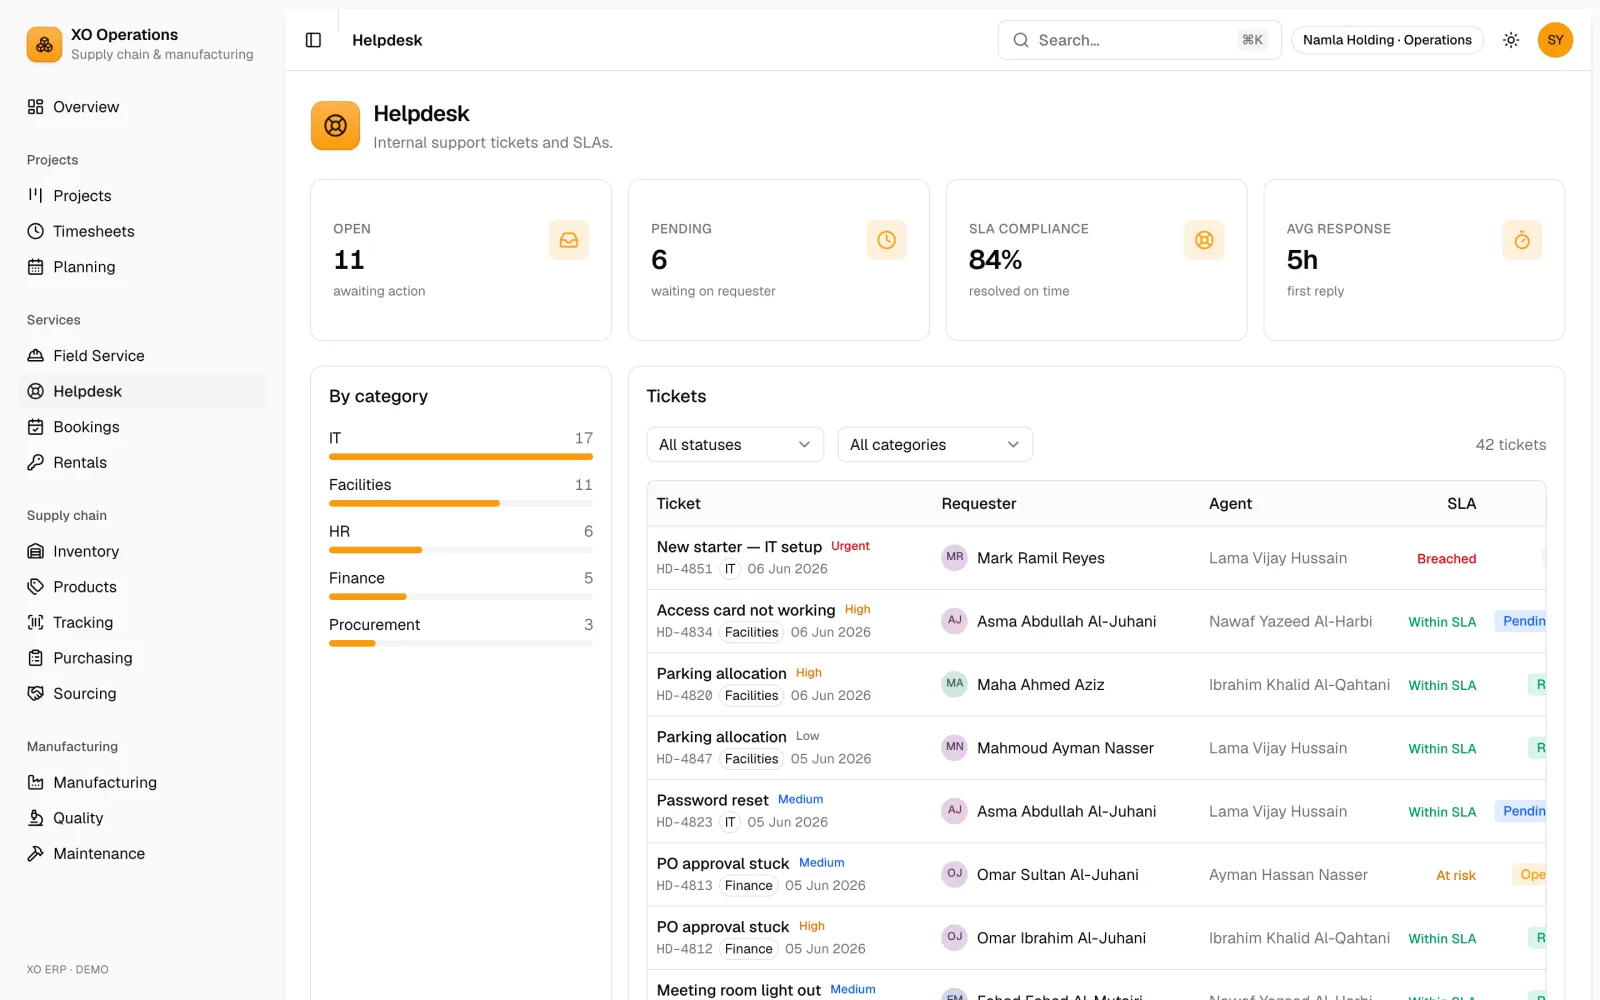The height and width of the screenshot is (1000, 1600).
Task: Toggle the sidebar collapse icon
Action: tap(313, 40)
